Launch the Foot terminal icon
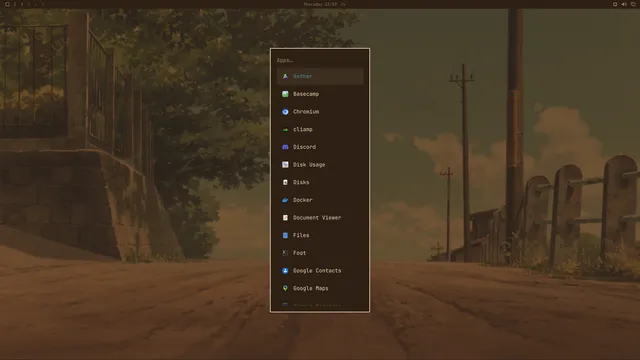 click(285, 253)
